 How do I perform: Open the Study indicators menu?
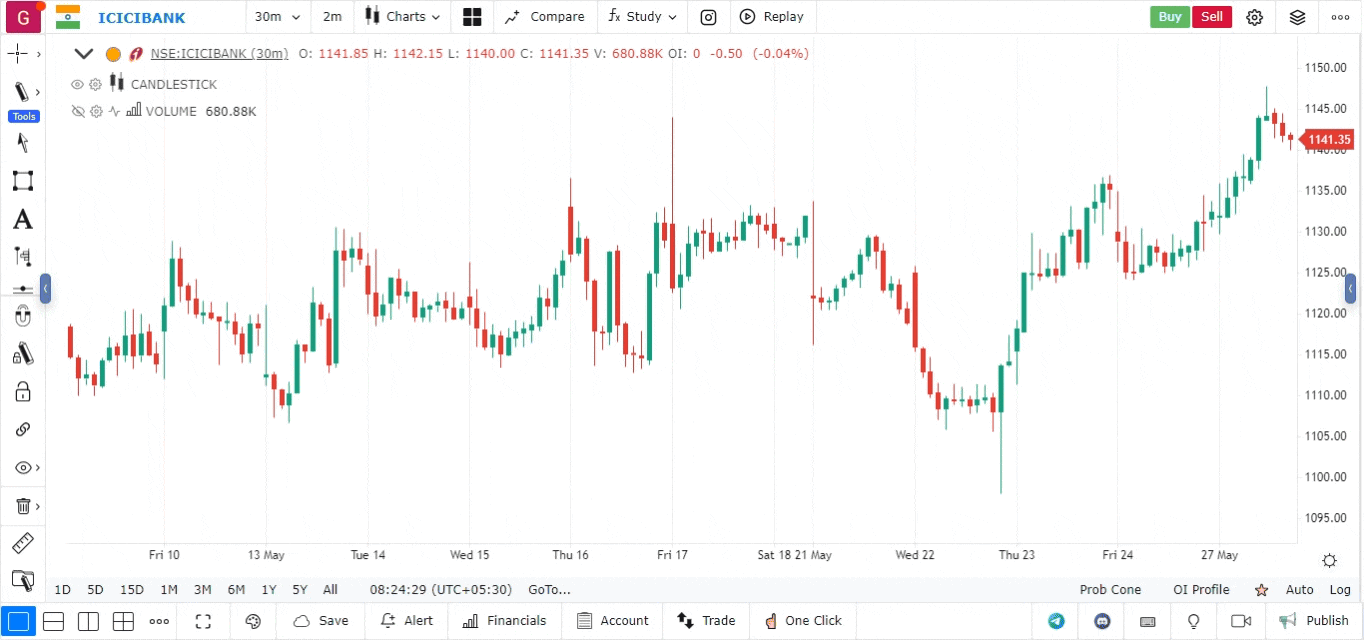click(x=642, y=17)
